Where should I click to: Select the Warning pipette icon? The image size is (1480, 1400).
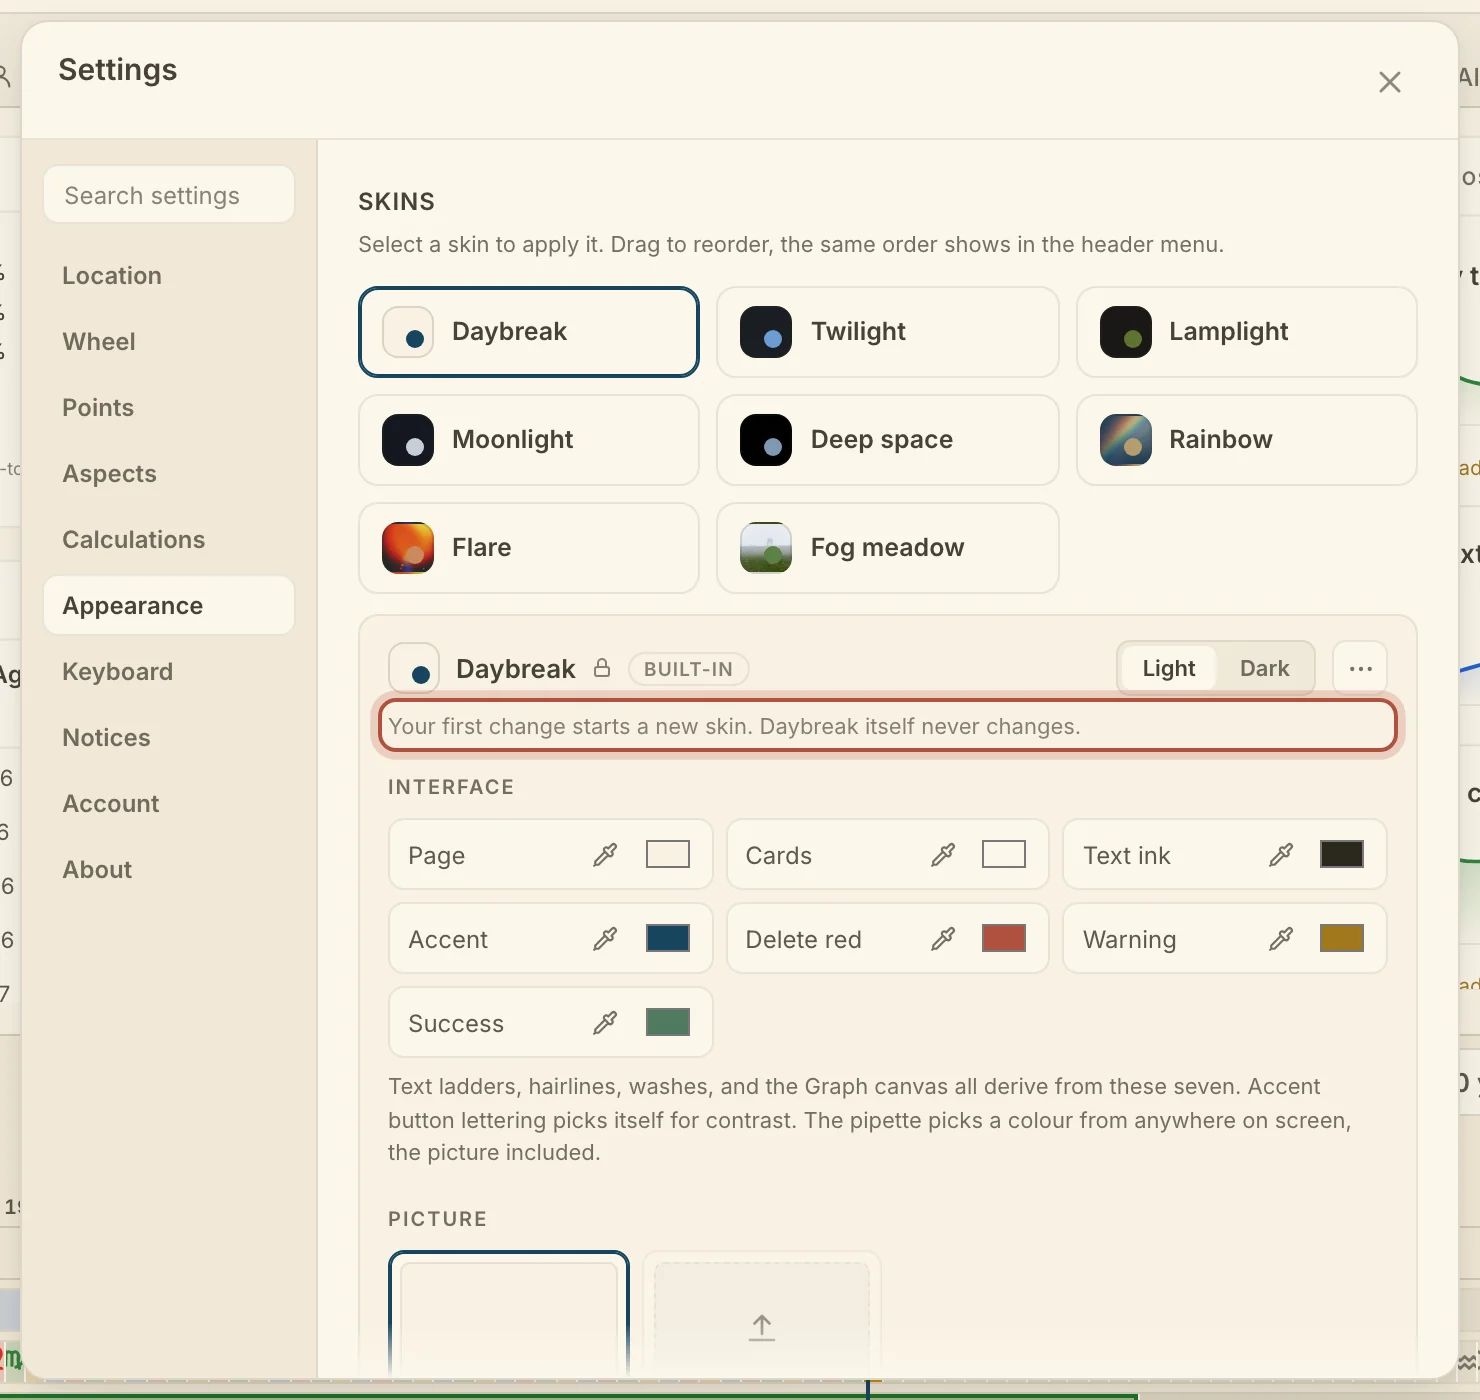(1281, 939)
